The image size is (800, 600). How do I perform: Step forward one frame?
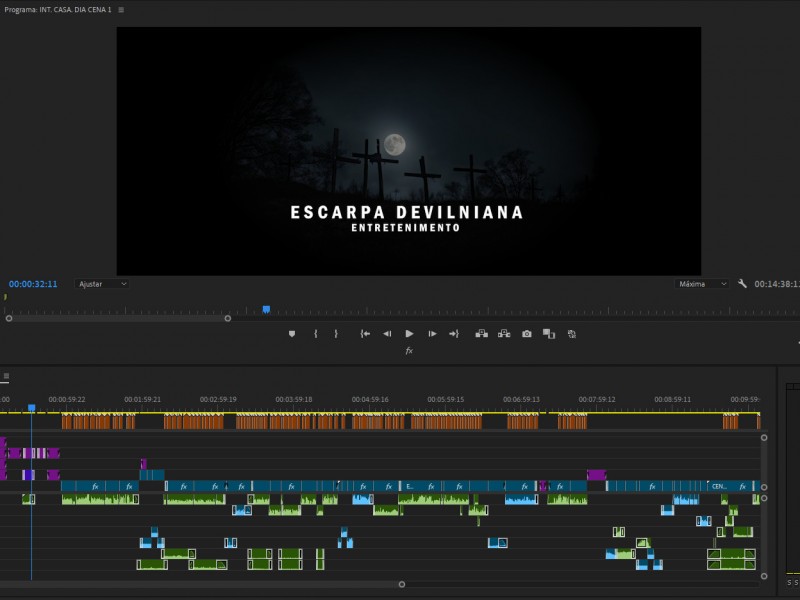coord(431,334)
